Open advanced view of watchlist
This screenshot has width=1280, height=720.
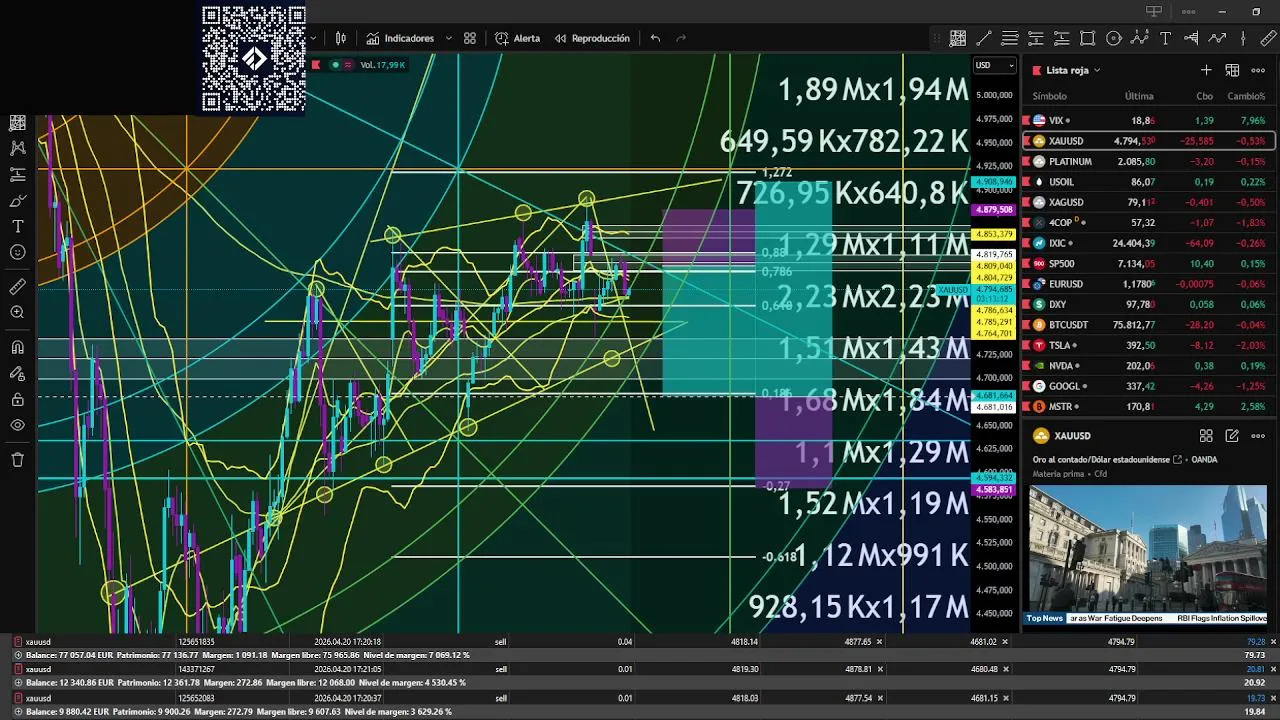point(1232,70)
